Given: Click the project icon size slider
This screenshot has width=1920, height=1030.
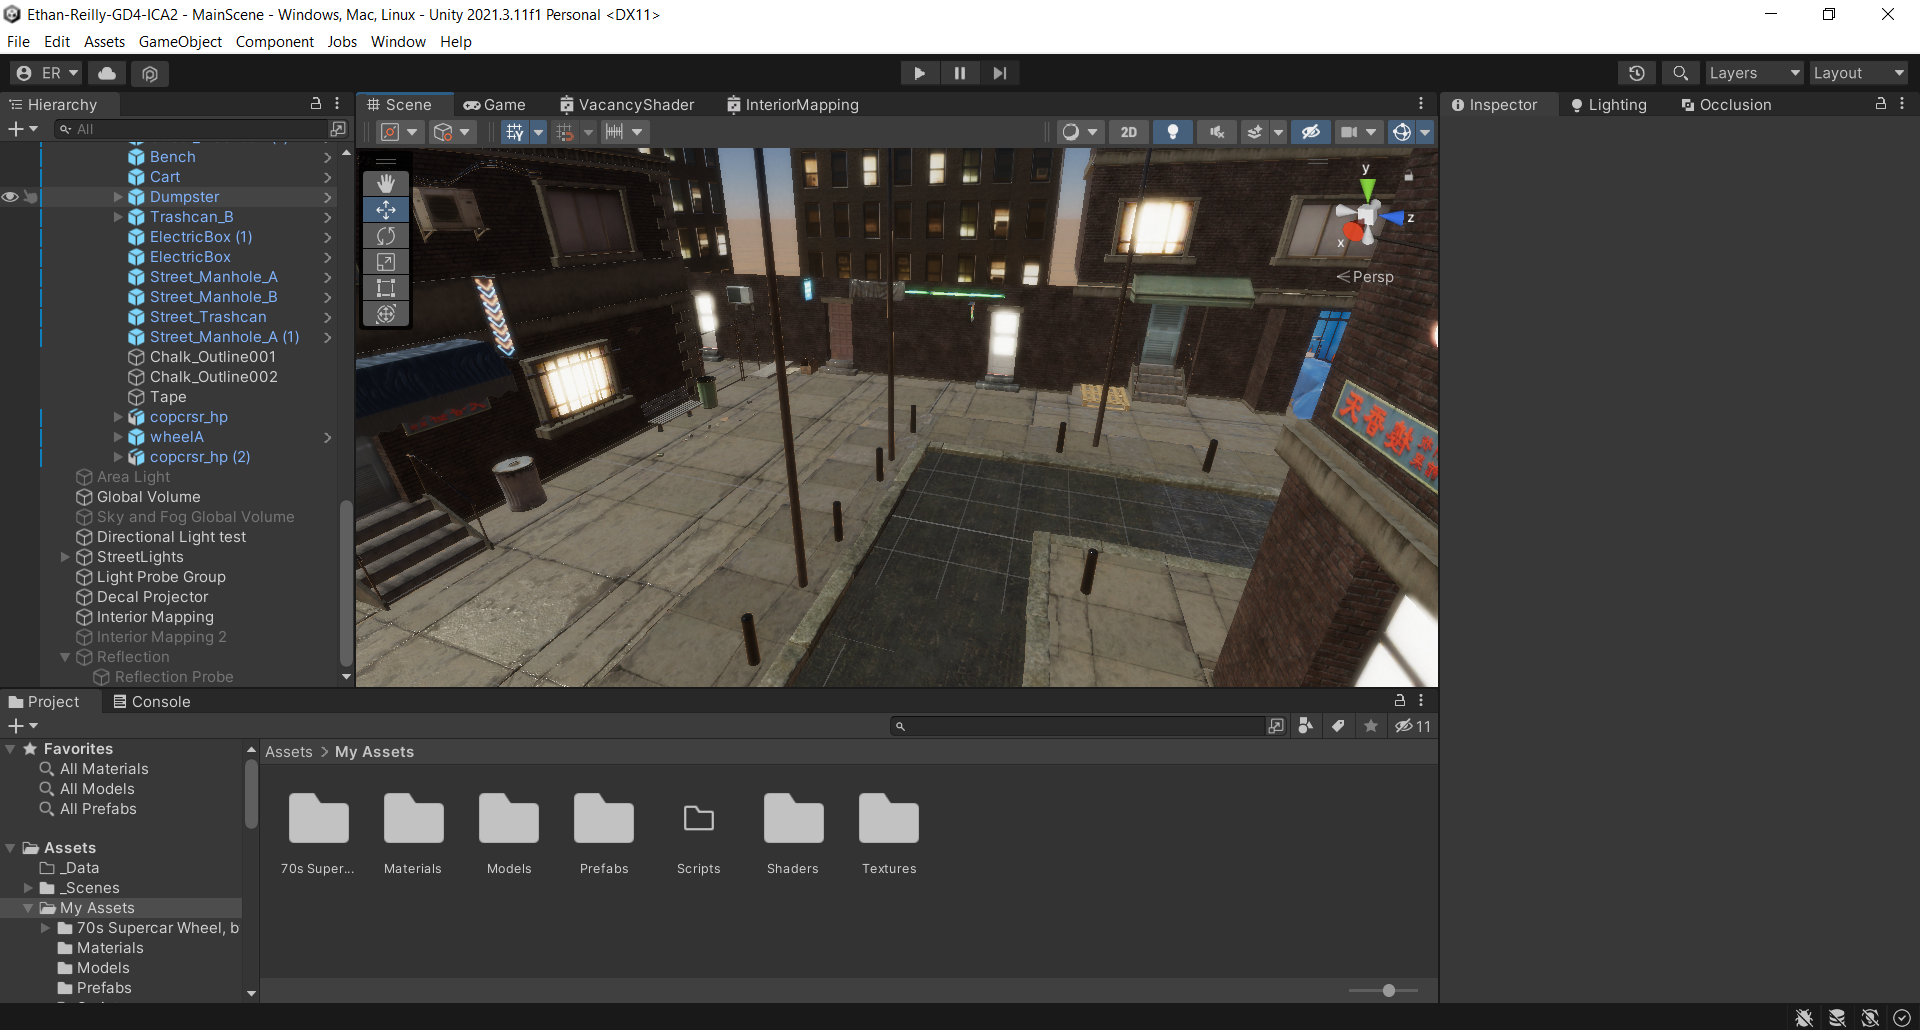Looking at the screenshot, I should point(1388,990).
